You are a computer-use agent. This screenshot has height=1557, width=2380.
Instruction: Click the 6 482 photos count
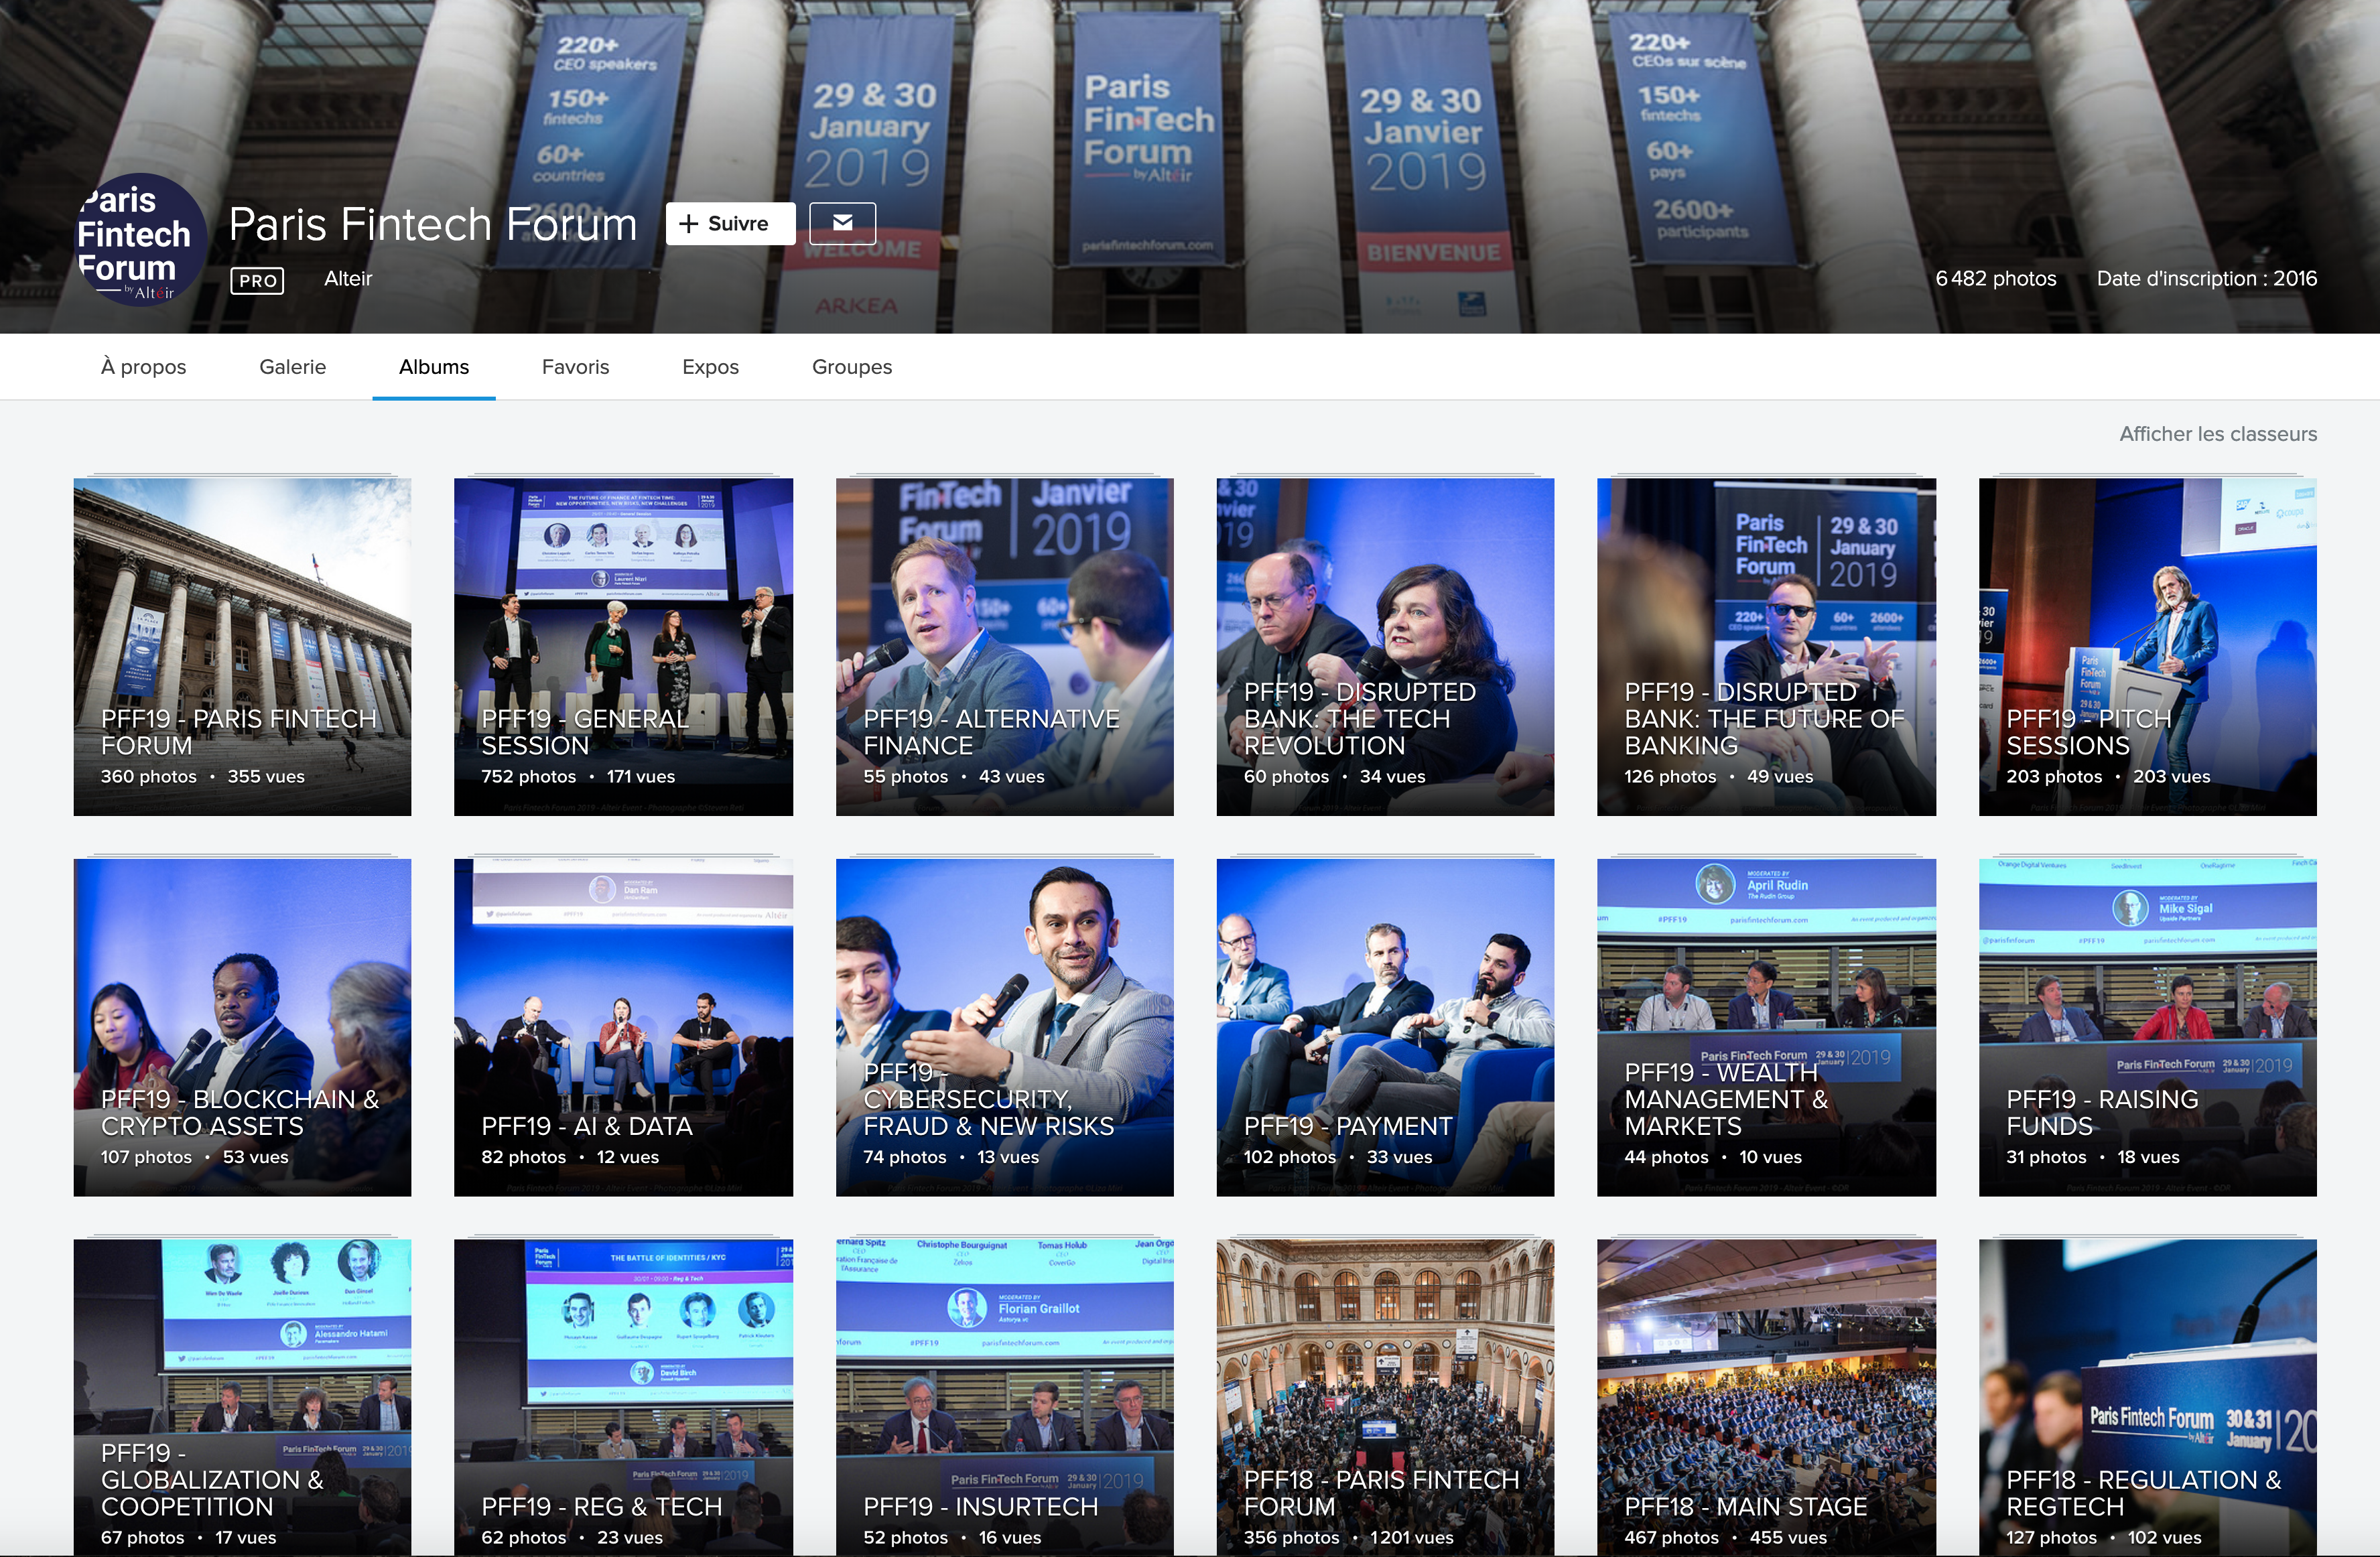(1995, 279)
